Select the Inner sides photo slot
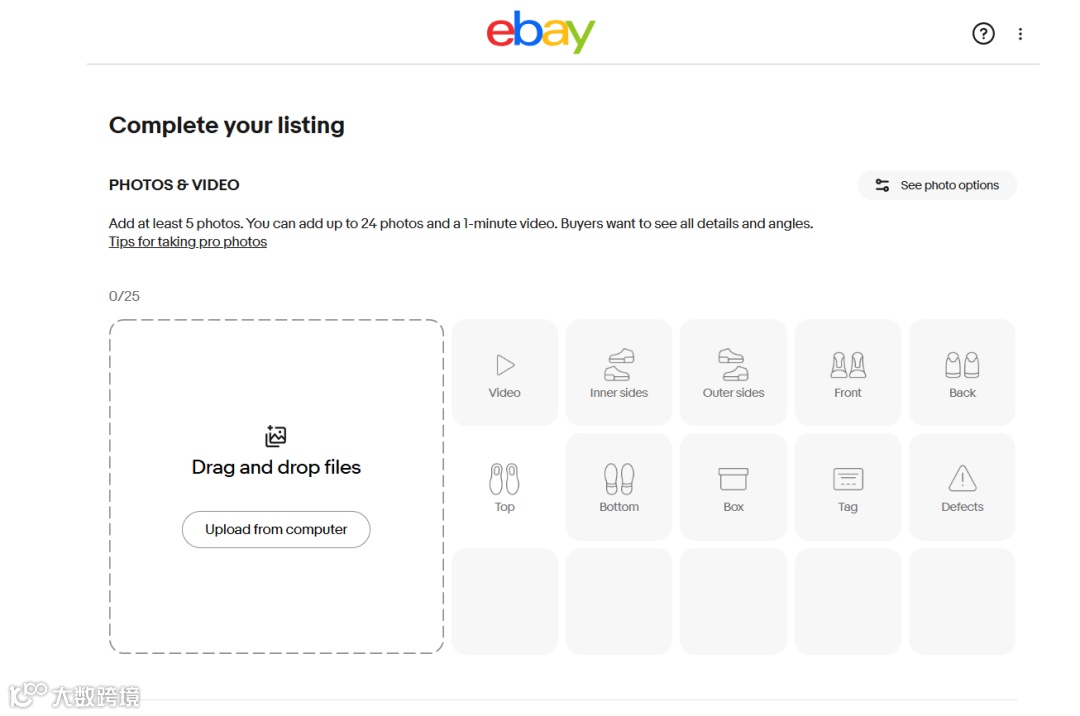This screenshot has width=1080, height=716. (x=619, y=373)
